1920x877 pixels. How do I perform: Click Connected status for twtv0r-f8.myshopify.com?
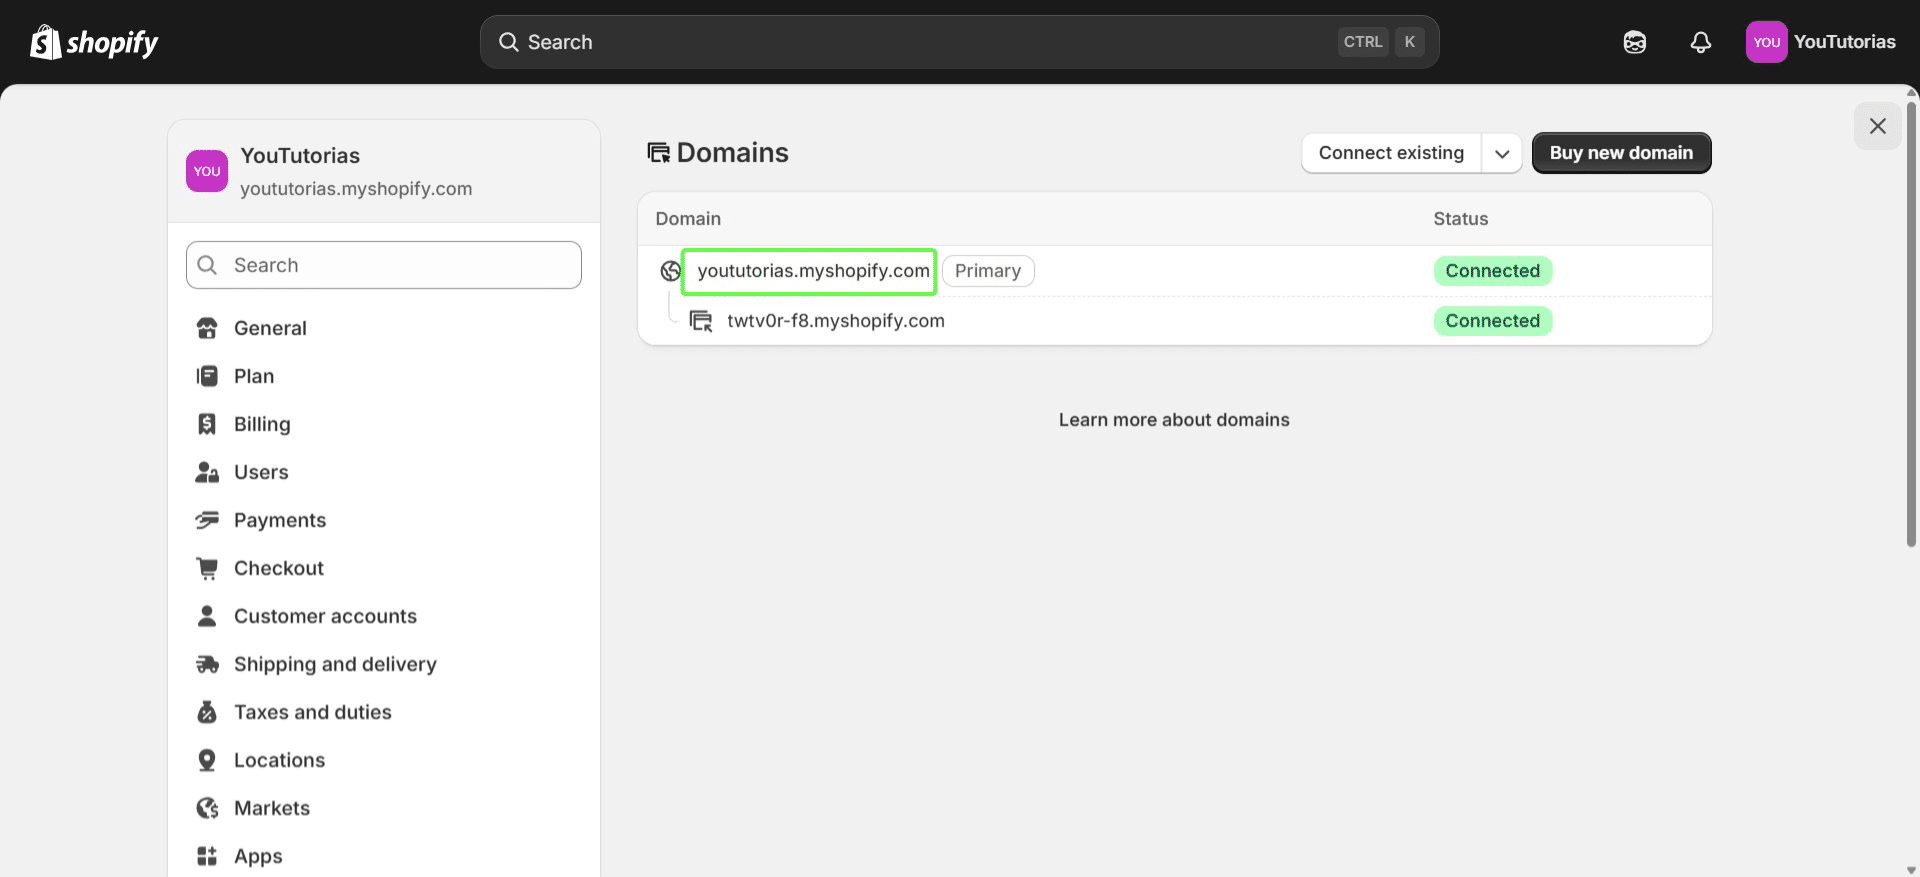point(1492,321)
